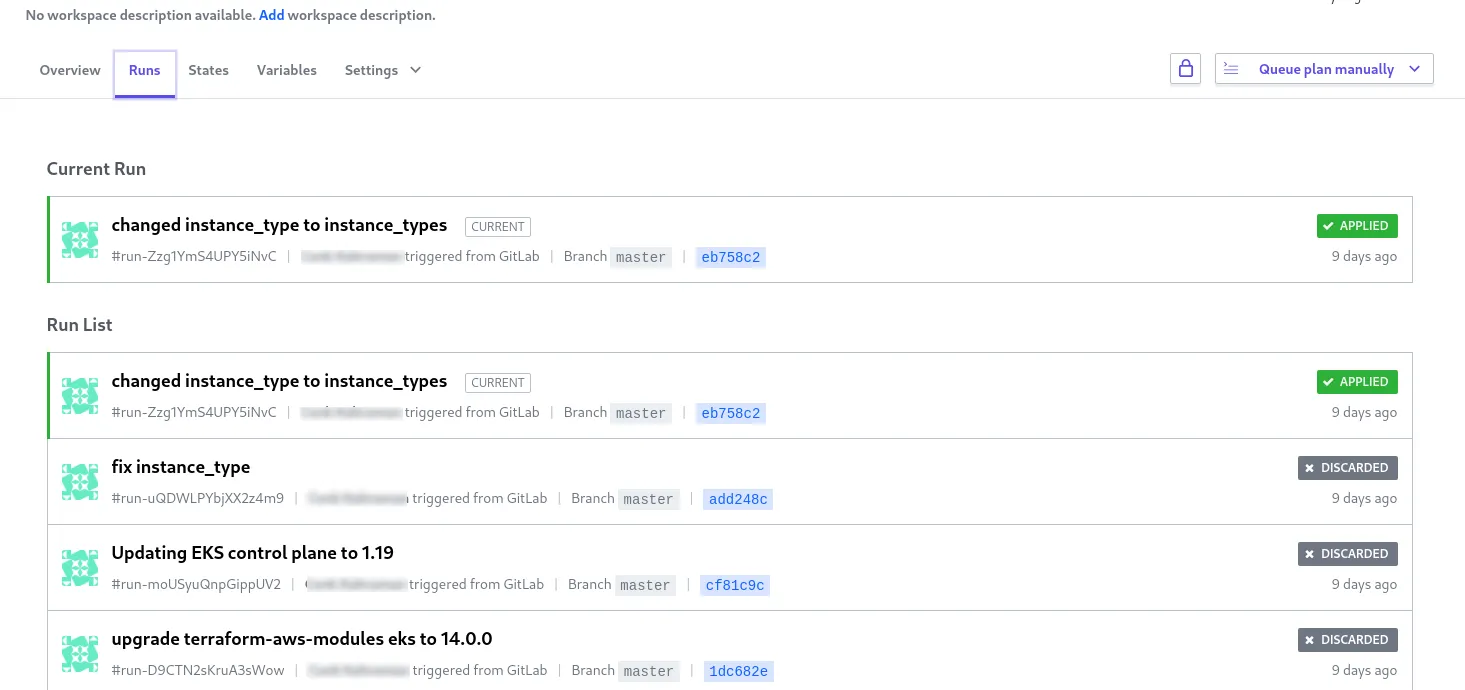Click avatar icon beside fix instance_type run
The image size is (1465, 690).
pyautogui.click(x=80, y=482)
